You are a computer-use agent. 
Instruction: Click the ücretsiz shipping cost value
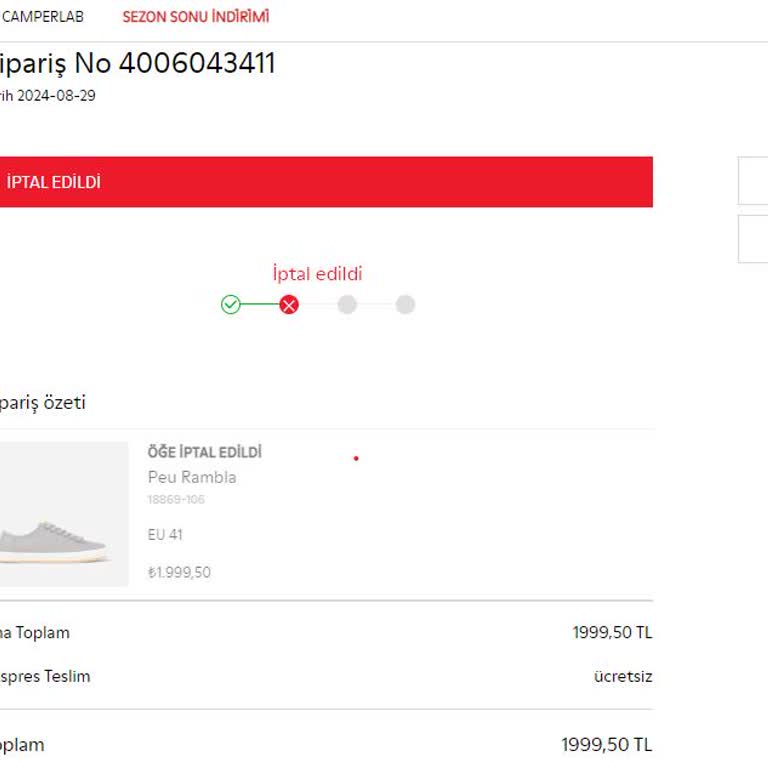(622, 676)
